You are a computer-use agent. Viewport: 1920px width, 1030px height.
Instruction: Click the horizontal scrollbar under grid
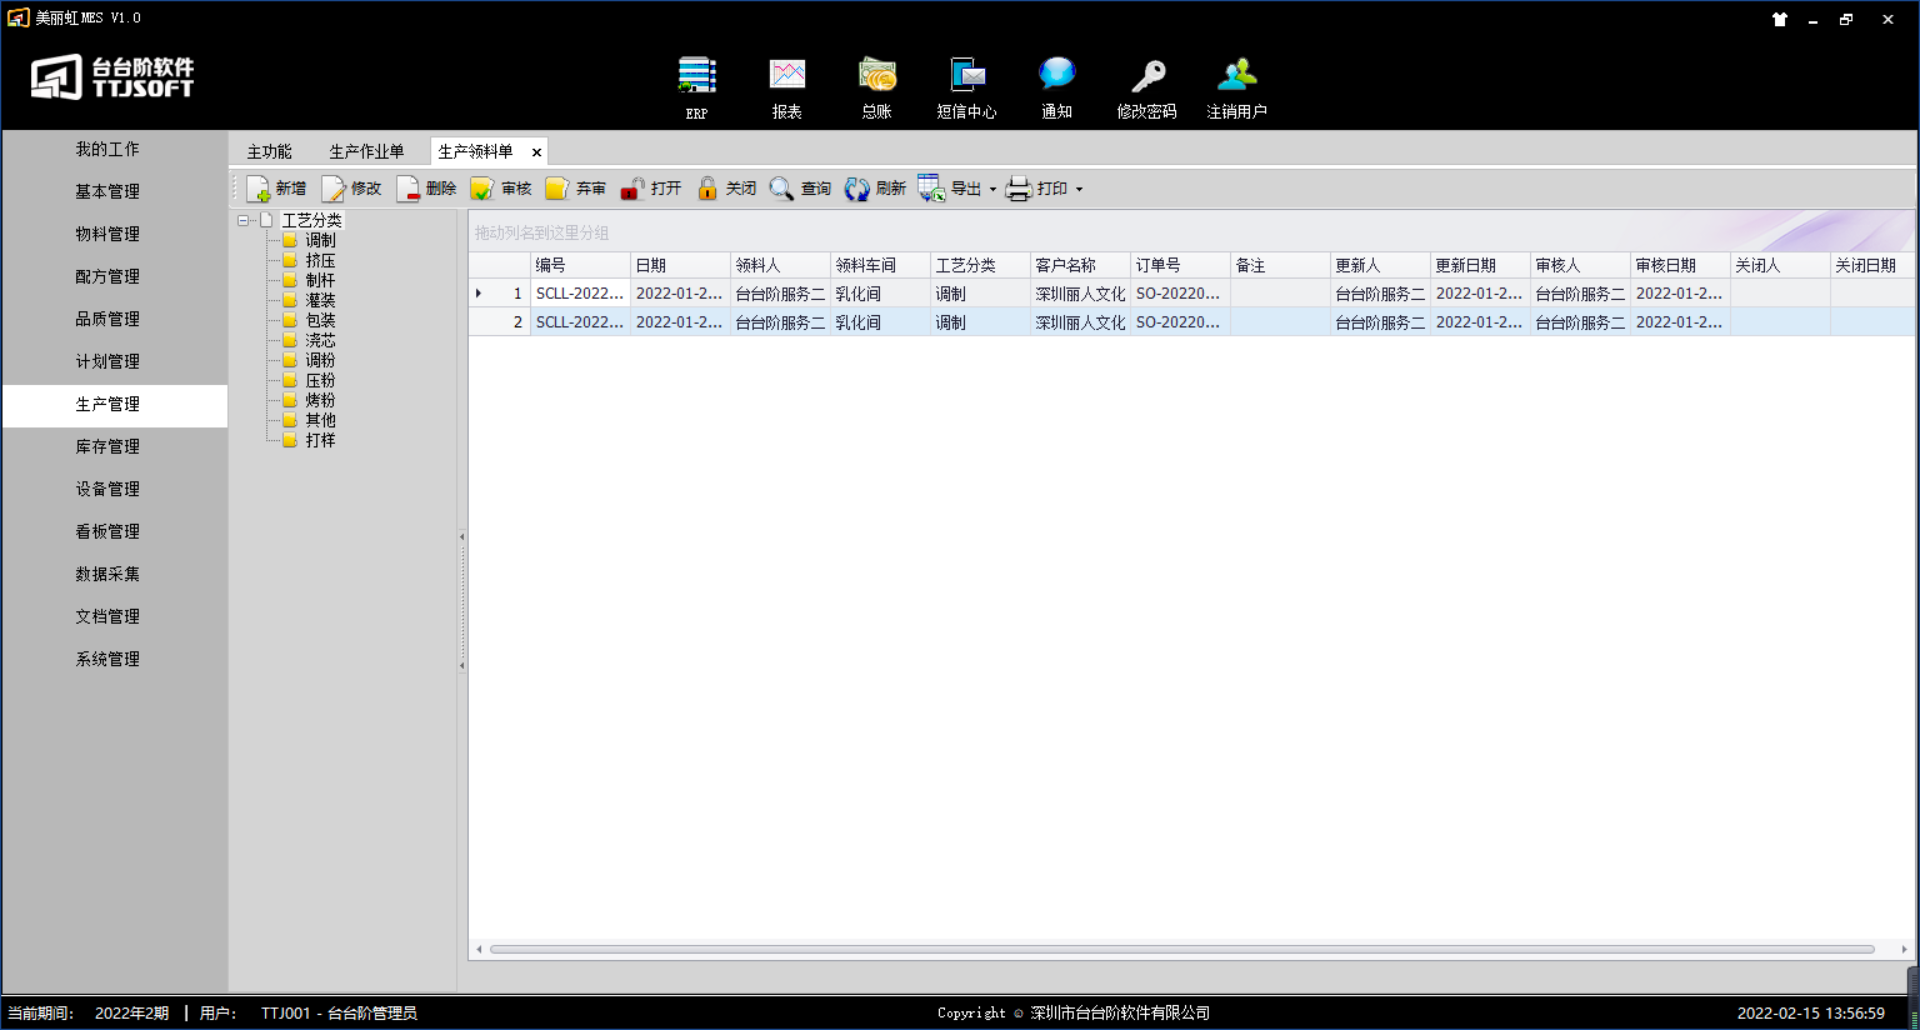(x=1180, y=949)
